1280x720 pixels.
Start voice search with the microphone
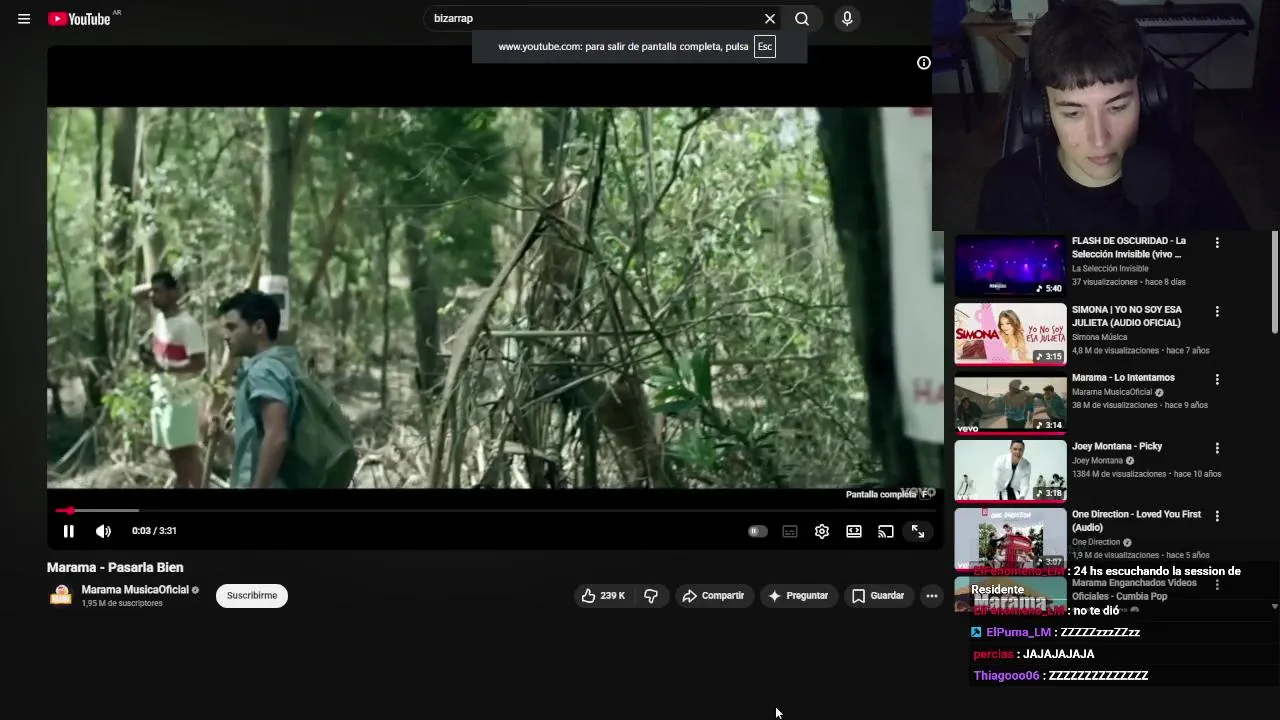(847, 18)
